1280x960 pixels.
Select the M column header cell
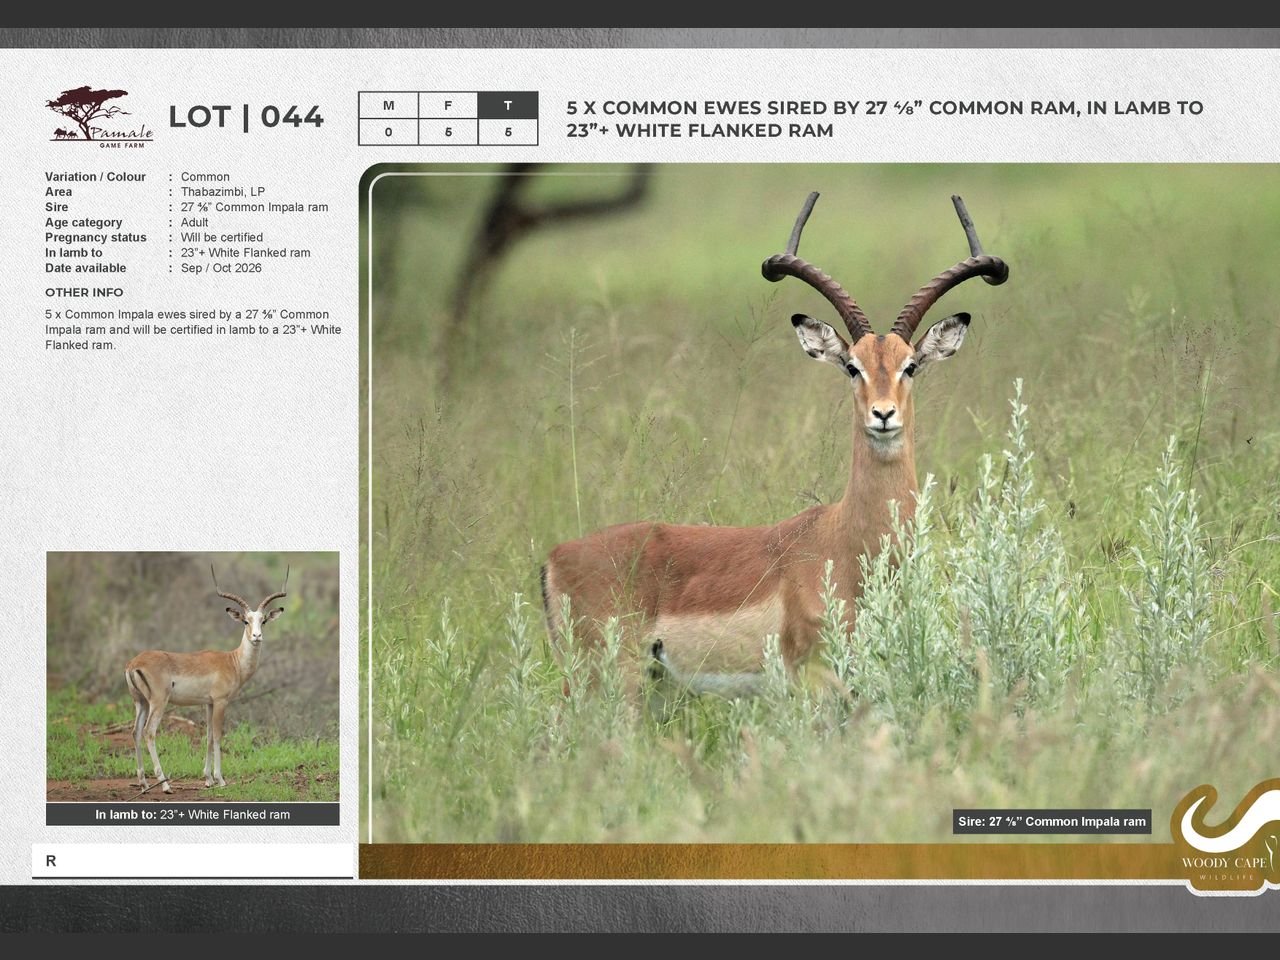coord(388,106)
